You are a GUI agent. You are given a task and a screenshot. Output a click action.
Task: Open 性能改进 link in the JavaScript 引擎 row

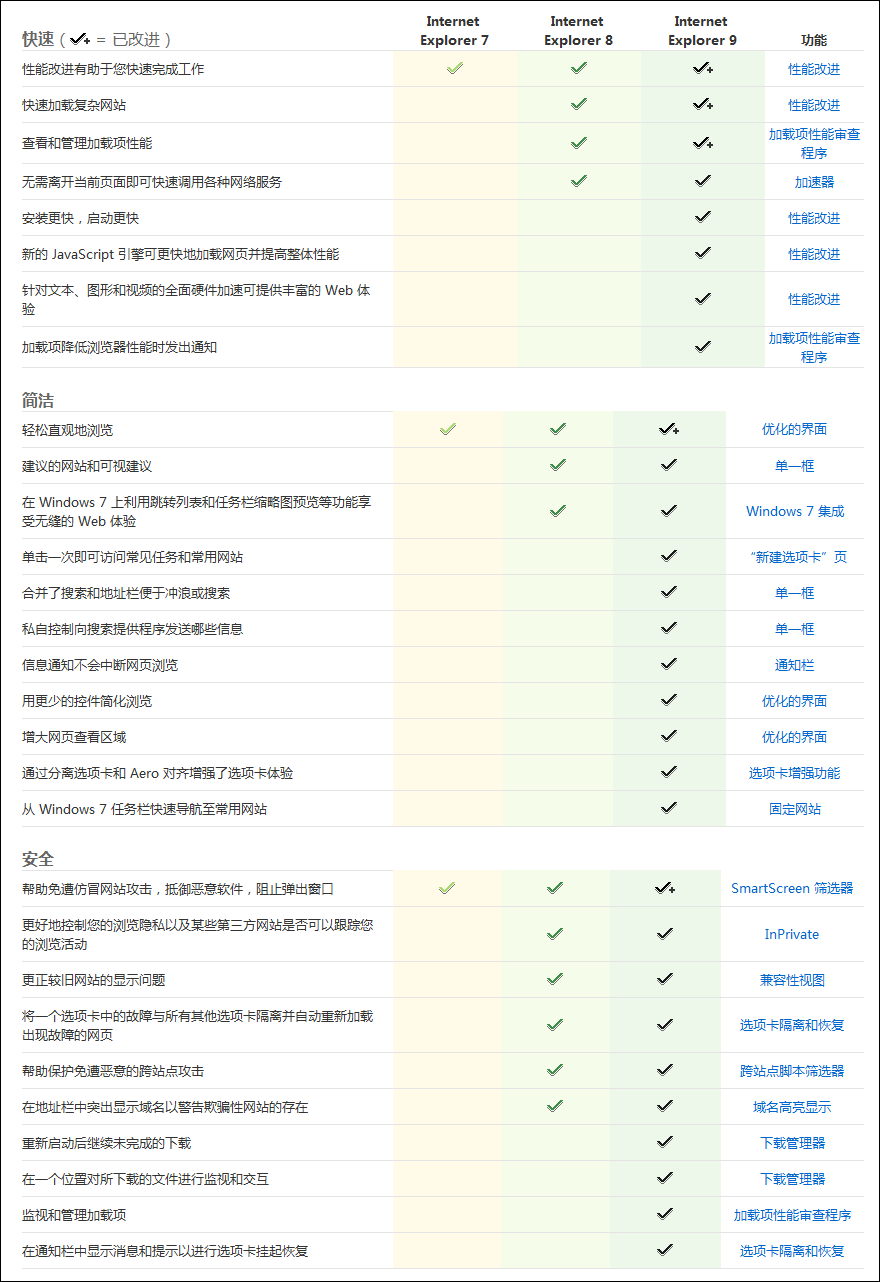click(814, 254)
